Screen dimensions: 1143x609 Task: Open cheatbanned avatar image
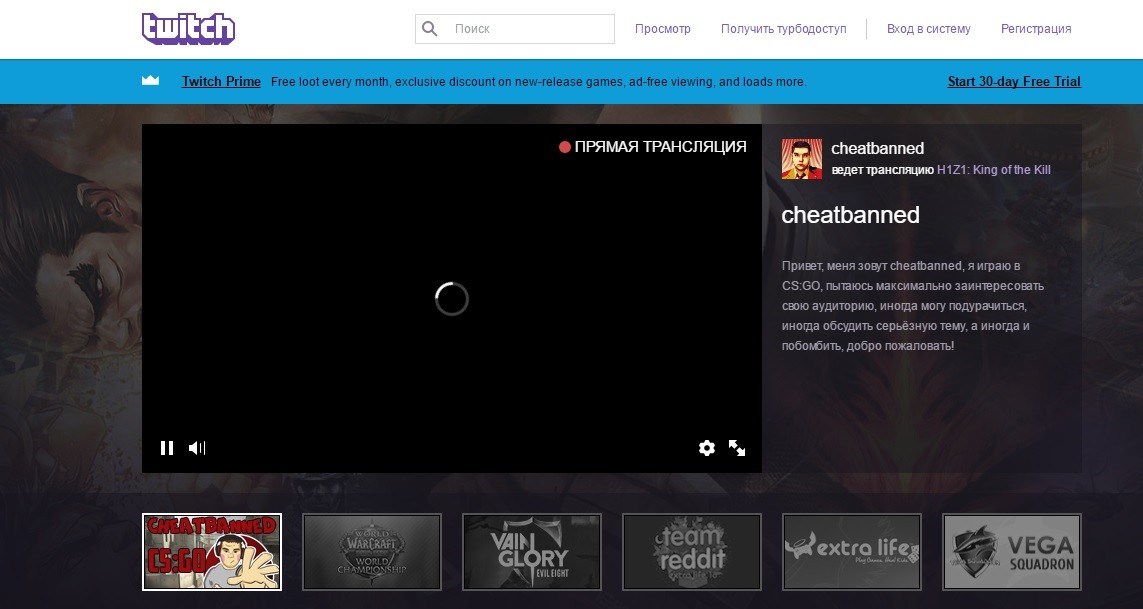pos(802,159)
